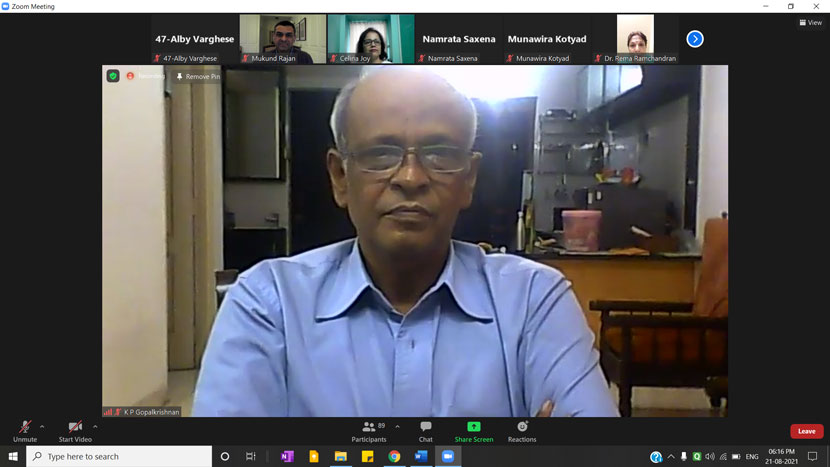Open Task View on taskbar

[250, 456]
